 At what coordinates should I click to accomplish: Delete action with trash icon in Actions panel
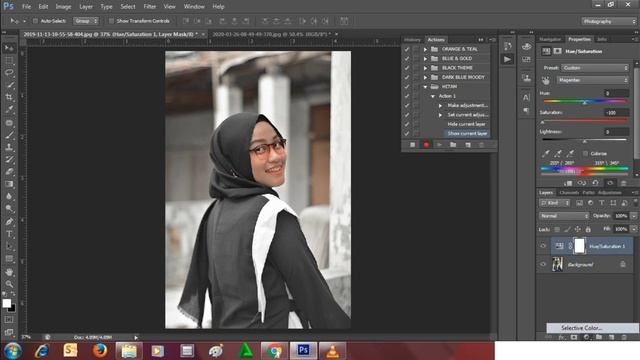[x=482, y=145]
